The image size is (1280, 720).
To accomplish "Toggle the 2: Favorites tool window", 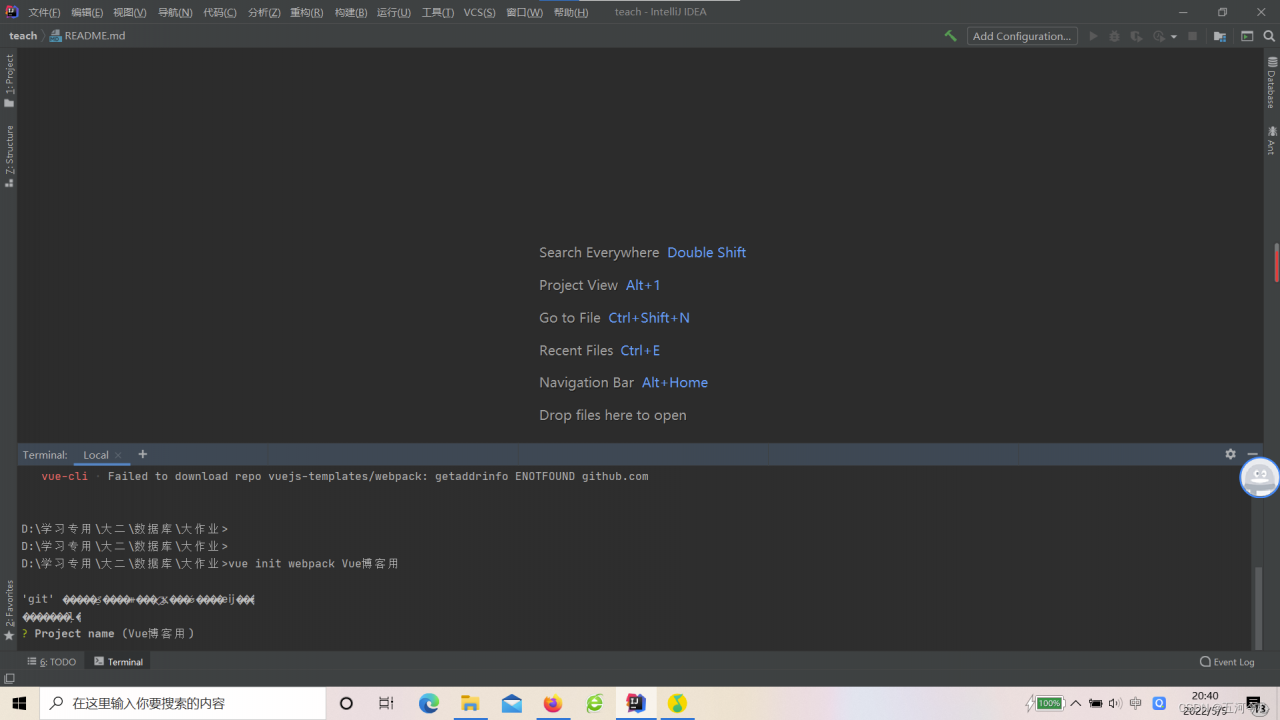I will point(9,610).
